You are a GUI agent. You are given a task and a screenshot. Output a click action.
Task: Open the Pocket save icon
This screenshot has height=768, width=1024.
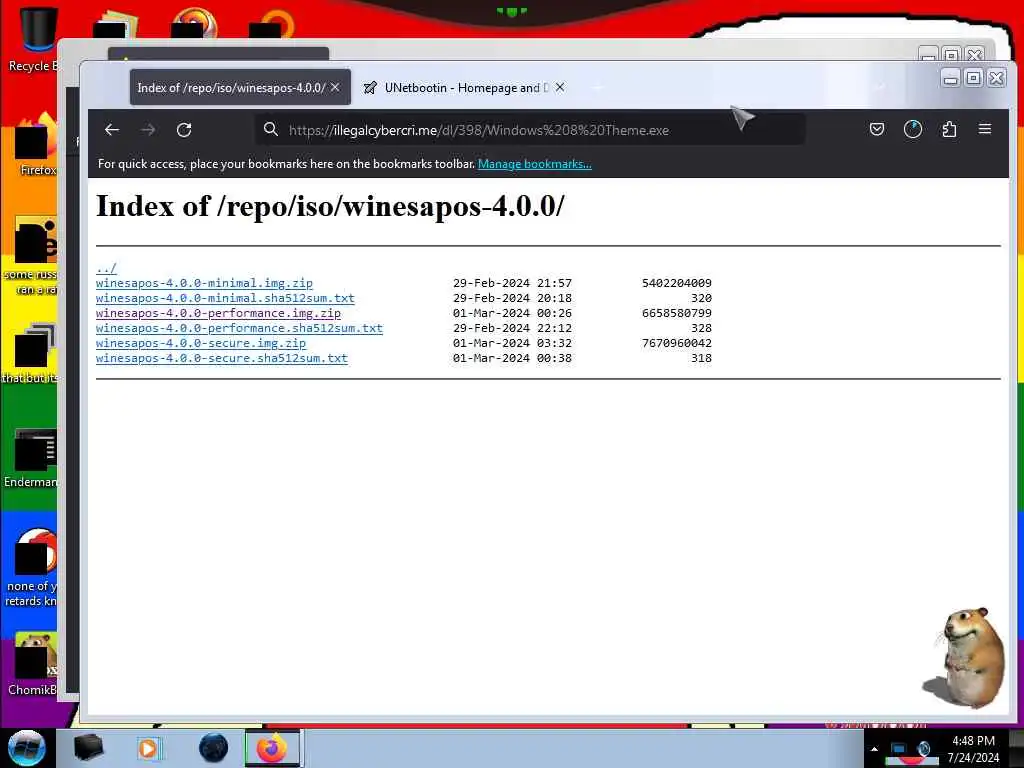point(877,129)
